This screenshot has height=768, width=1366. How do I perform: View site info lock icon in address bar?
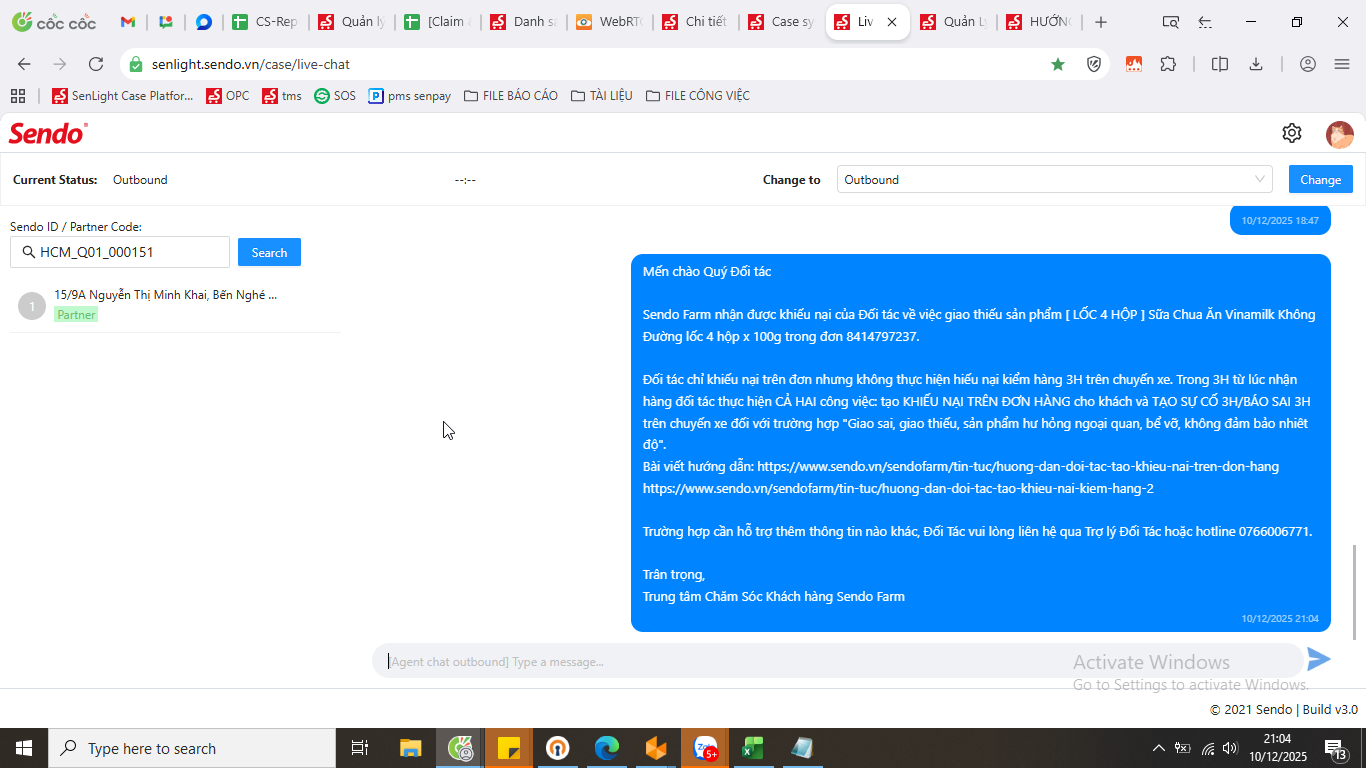136,64
